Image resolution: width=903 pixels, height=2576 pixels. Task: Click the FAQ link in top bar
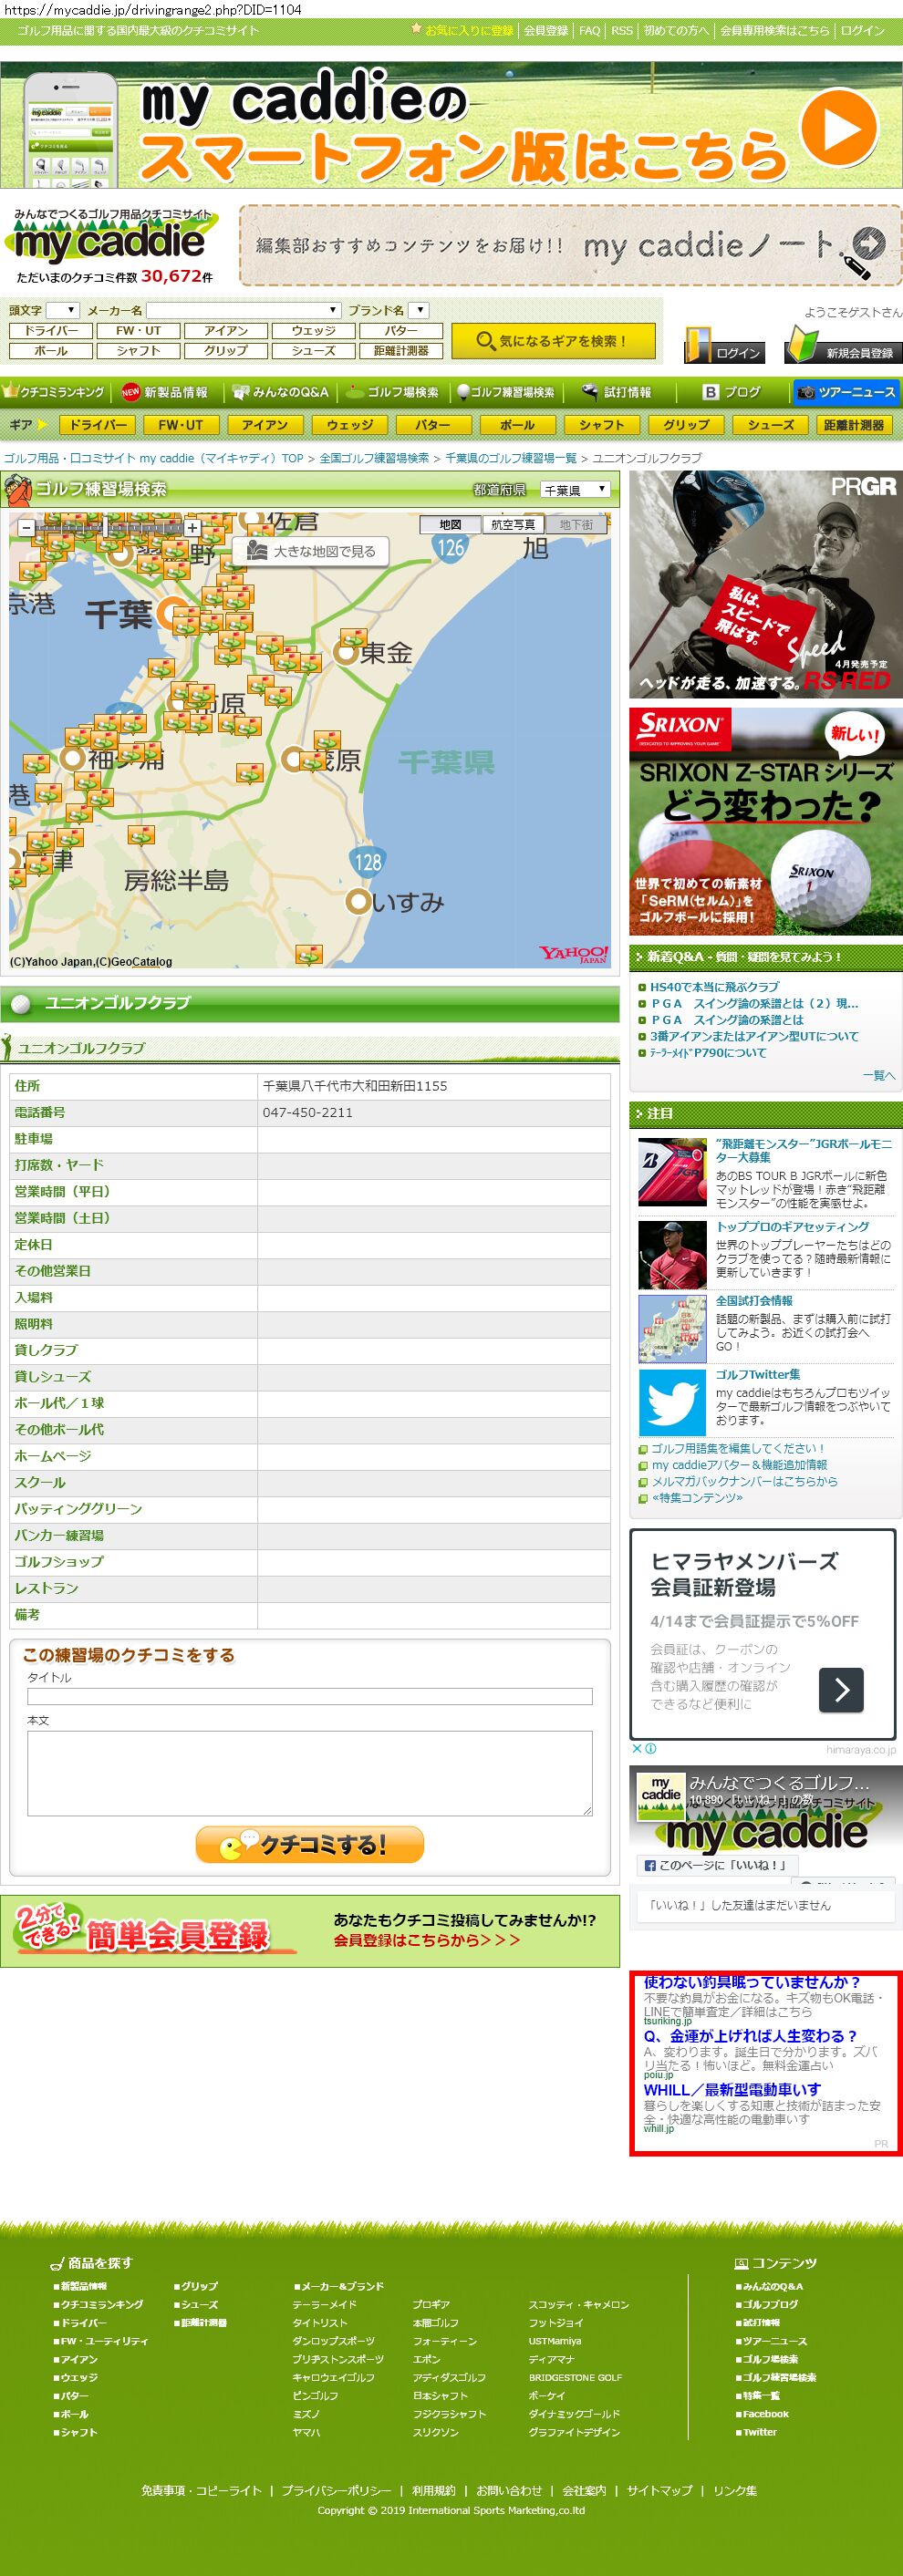point(590,30)
